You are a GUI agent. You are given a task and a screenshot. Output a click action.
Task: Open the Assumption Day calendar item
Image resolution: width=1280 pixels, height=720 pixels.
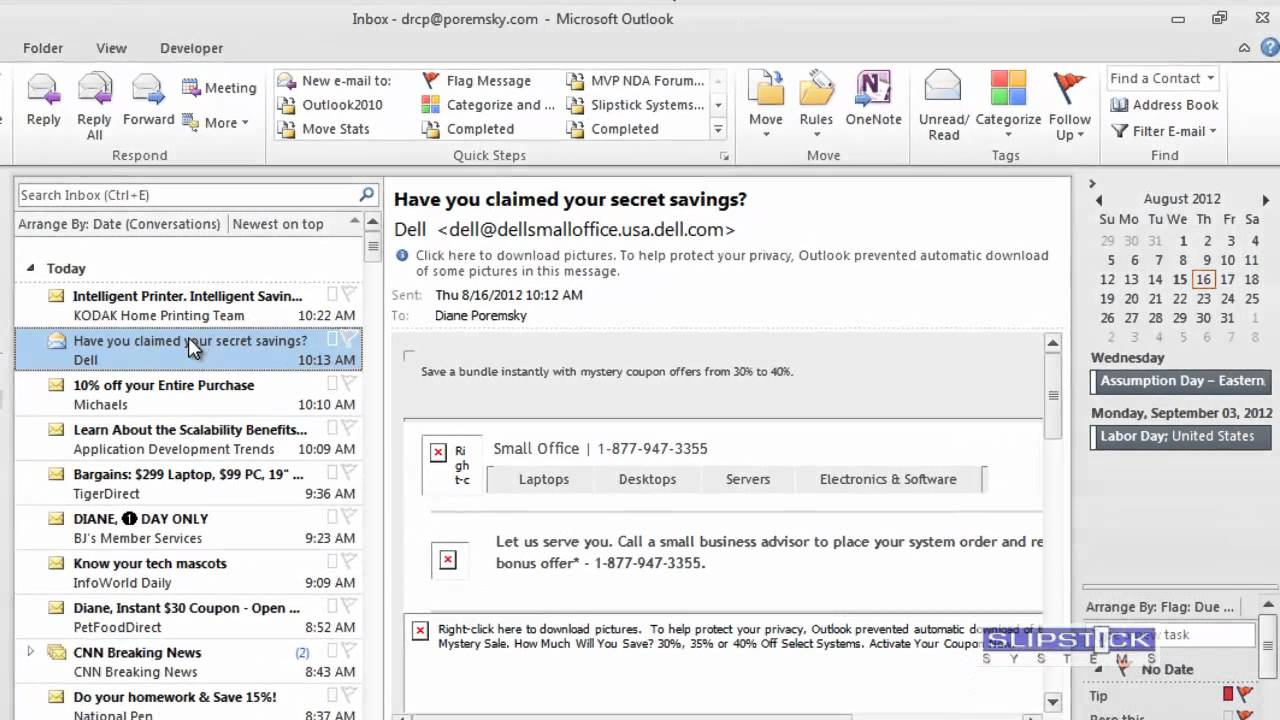[x=1181, y=381]
